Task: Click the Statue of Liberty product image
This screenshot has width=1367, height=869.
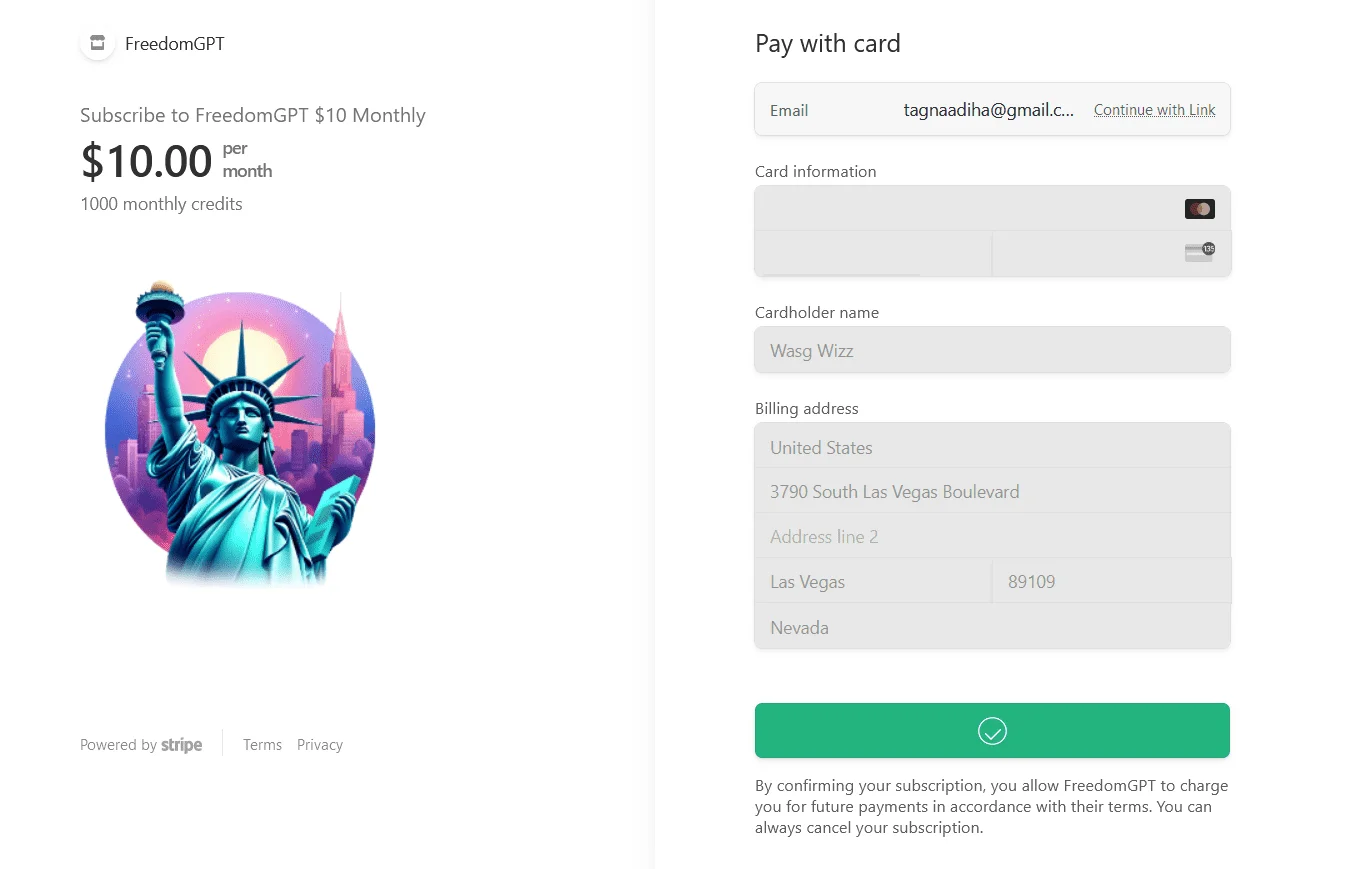Action: pyautogui.click(x=241, y=432)
